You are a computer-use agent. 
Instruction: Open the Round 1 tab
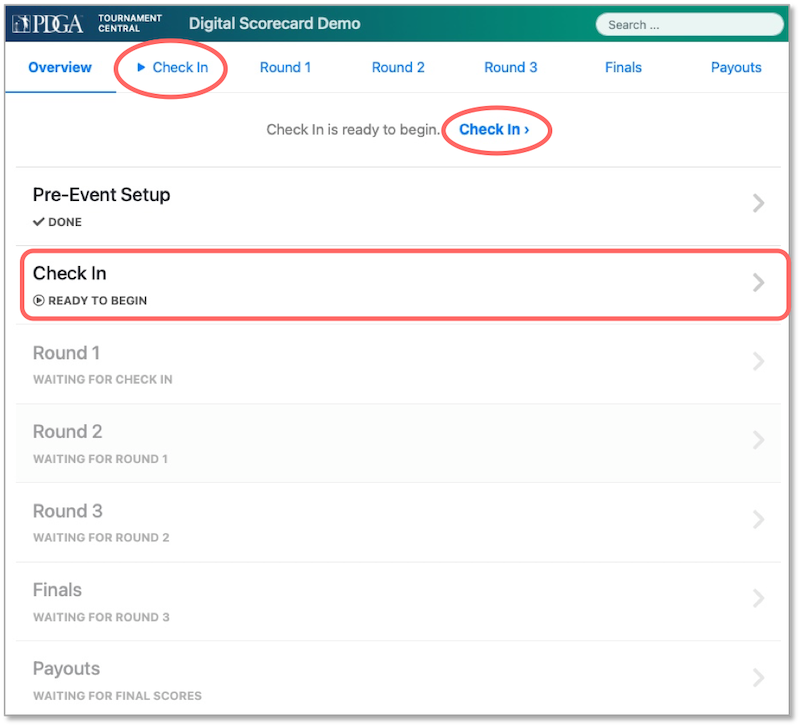click(x=285, y=67)
